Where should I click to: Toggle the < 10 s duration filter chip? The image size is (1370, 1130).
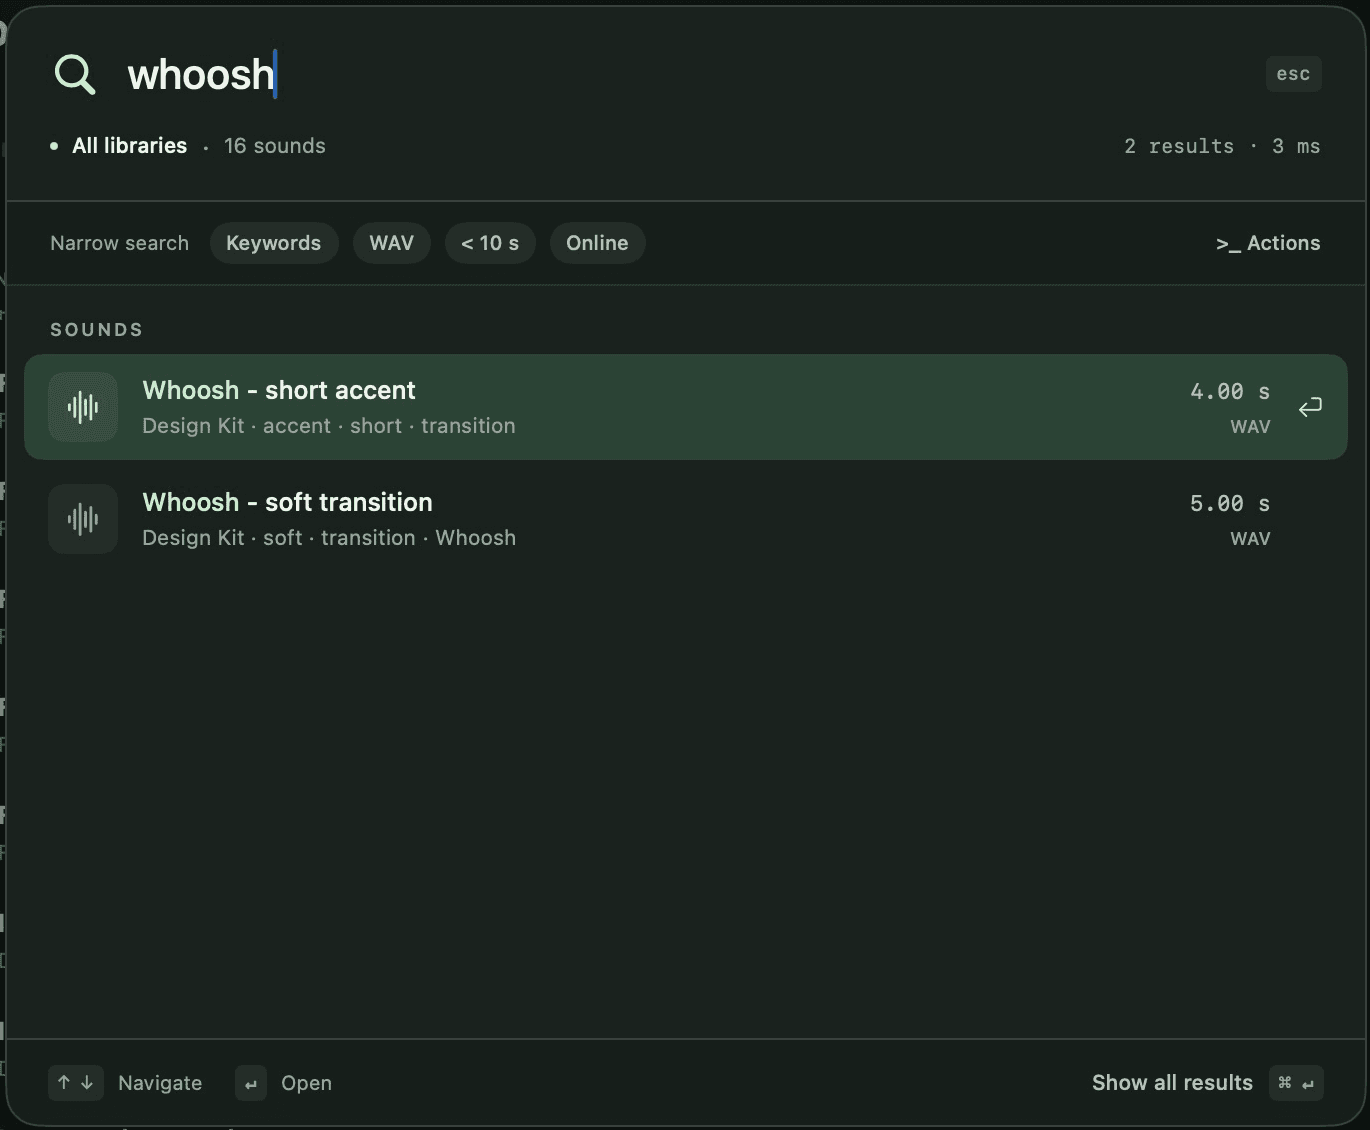pos(490,243)
